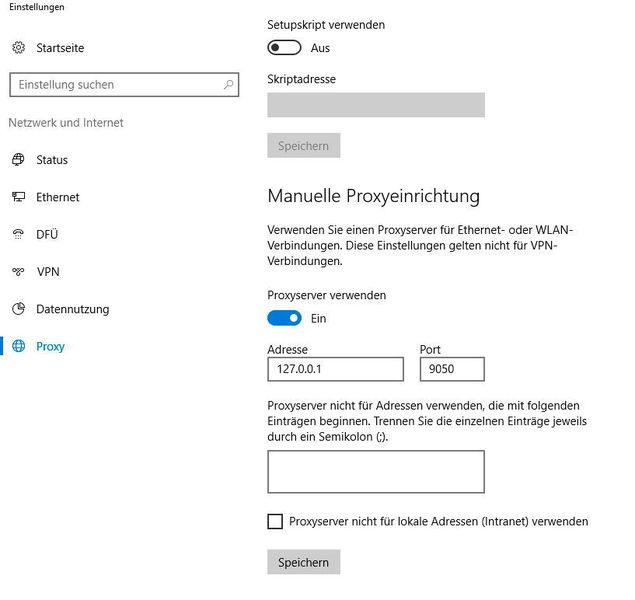Viewport: 635px width, 600px height.
Task: Click Speichern under manual proxy settings
Action: pyautogui.click(x=304, y=562)
